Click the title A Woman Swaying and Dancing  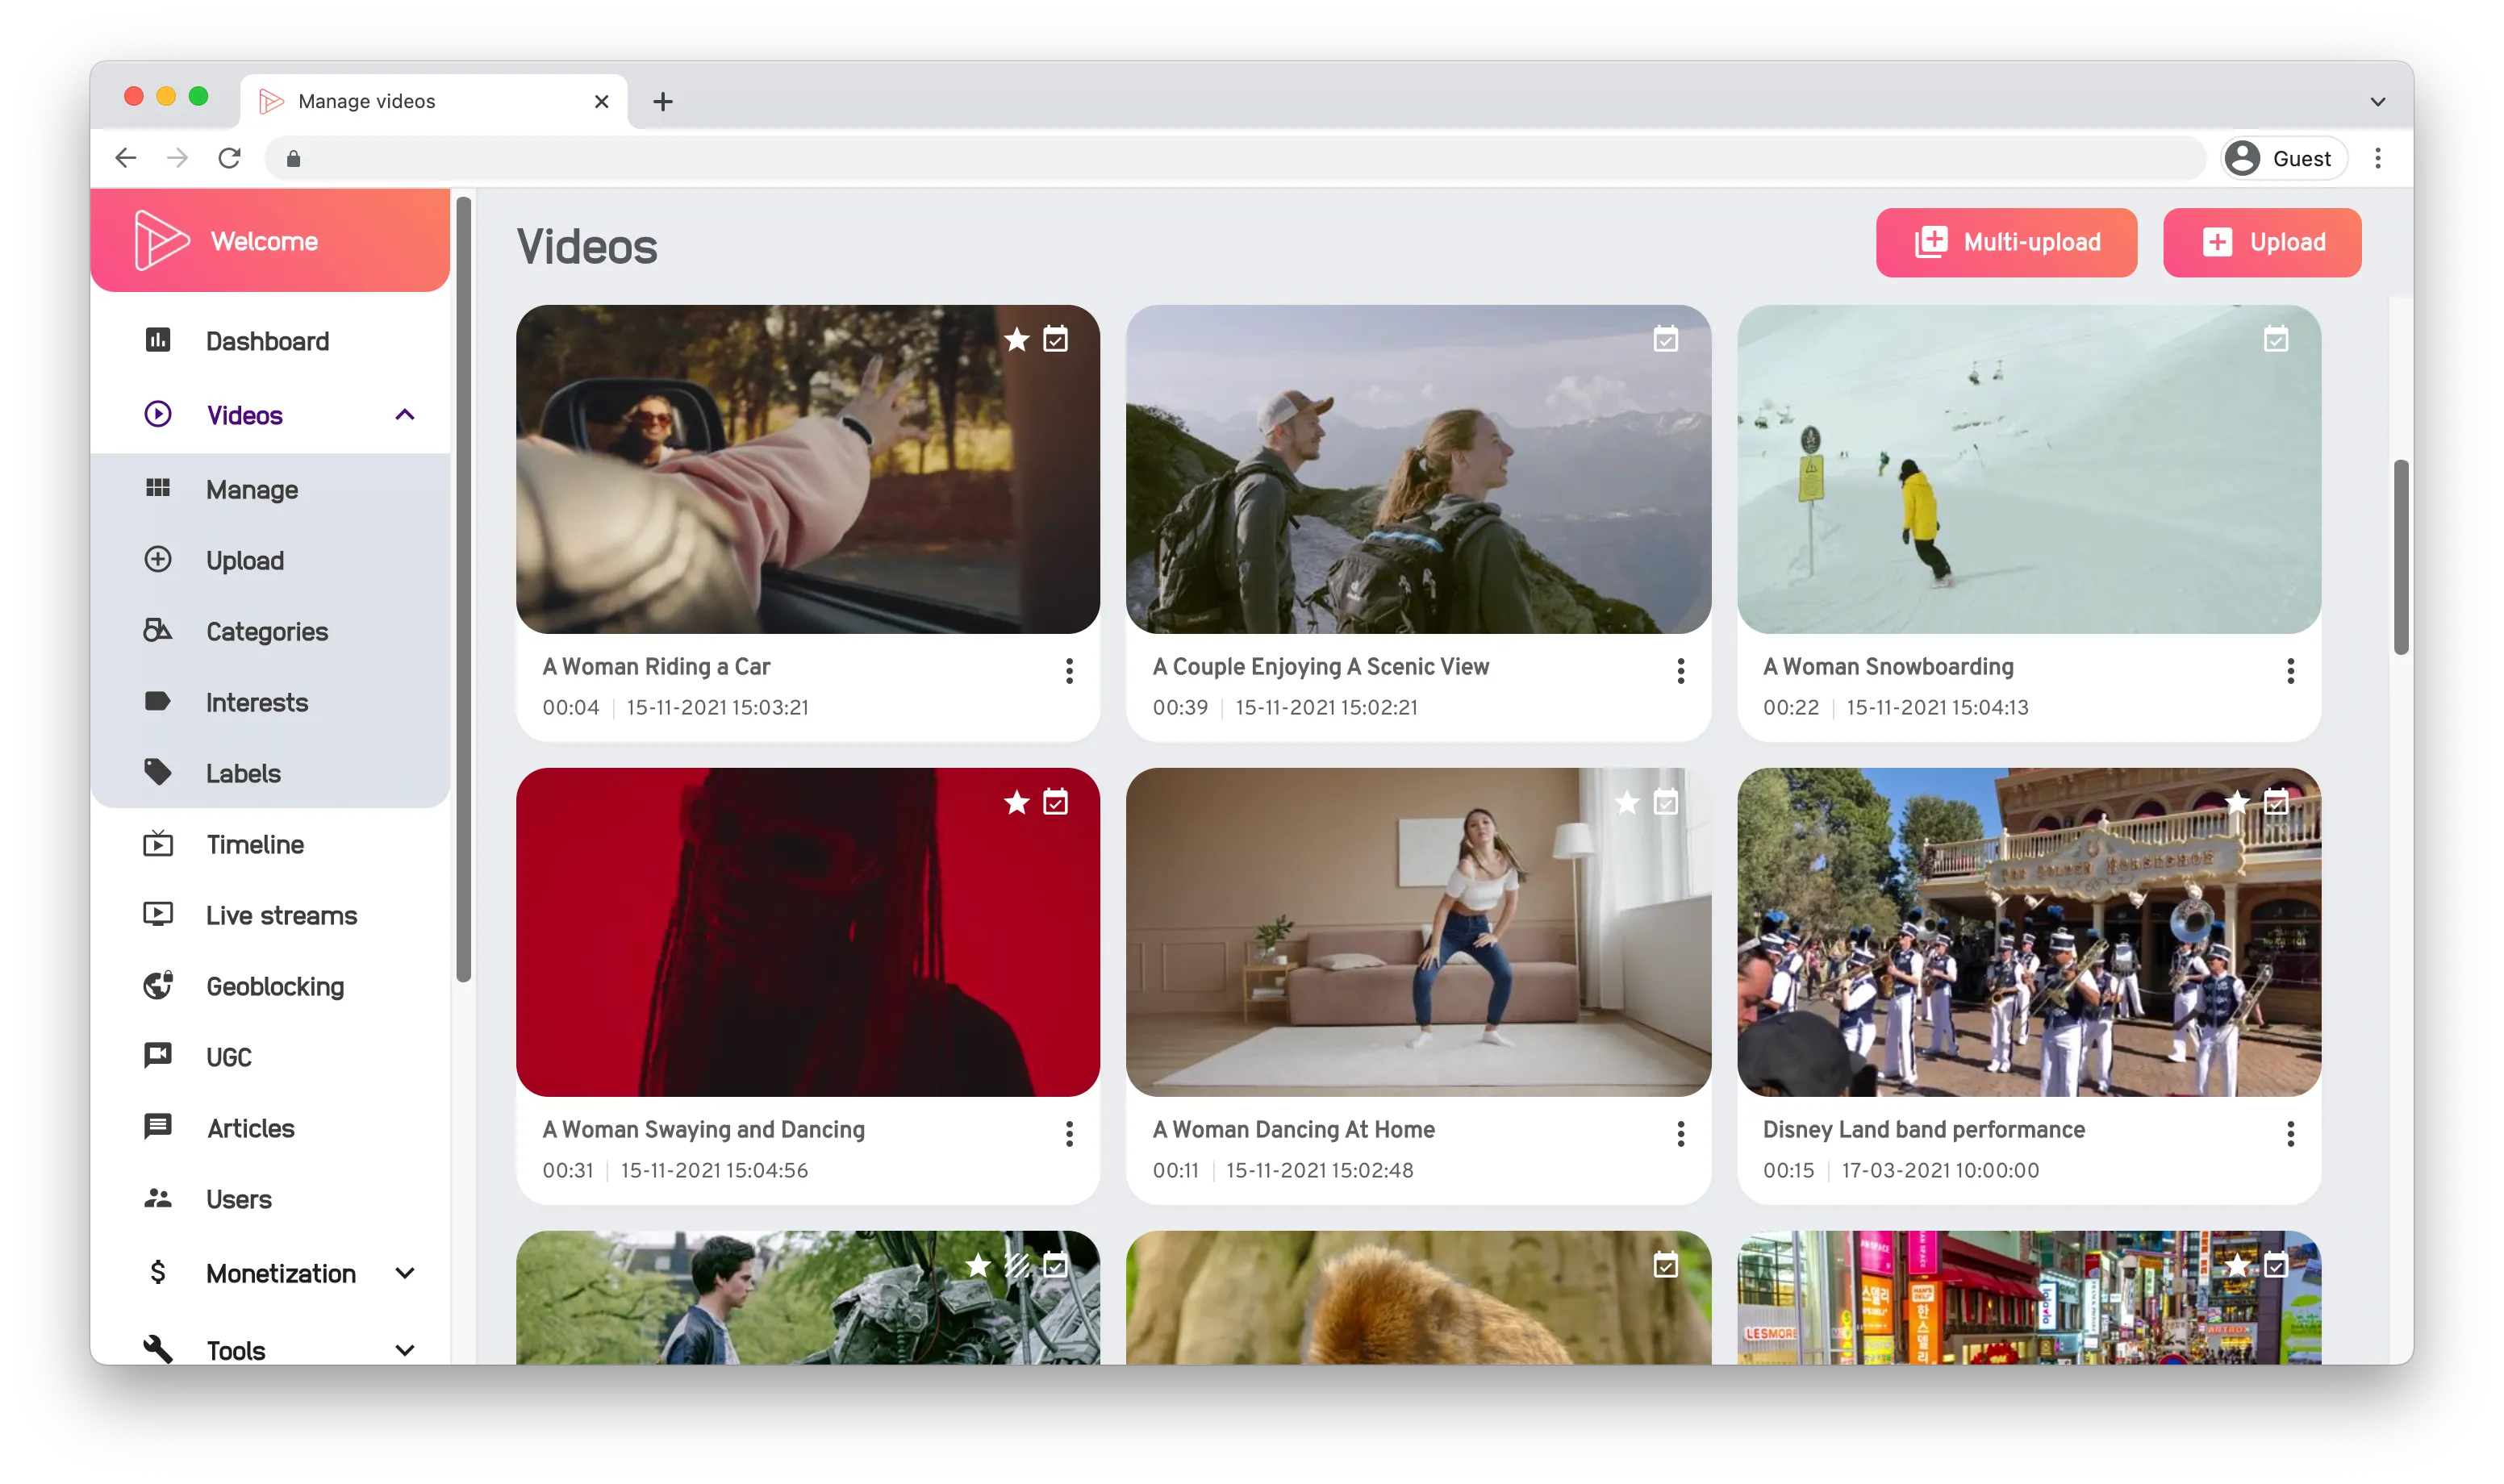click(x=704, y=1130)
